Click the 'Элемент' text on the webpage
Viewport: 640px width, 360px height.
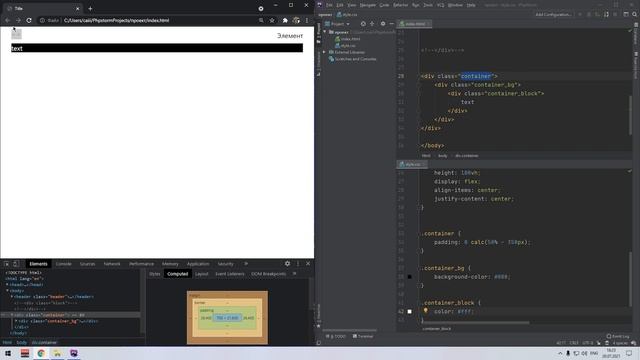[290, 36]
